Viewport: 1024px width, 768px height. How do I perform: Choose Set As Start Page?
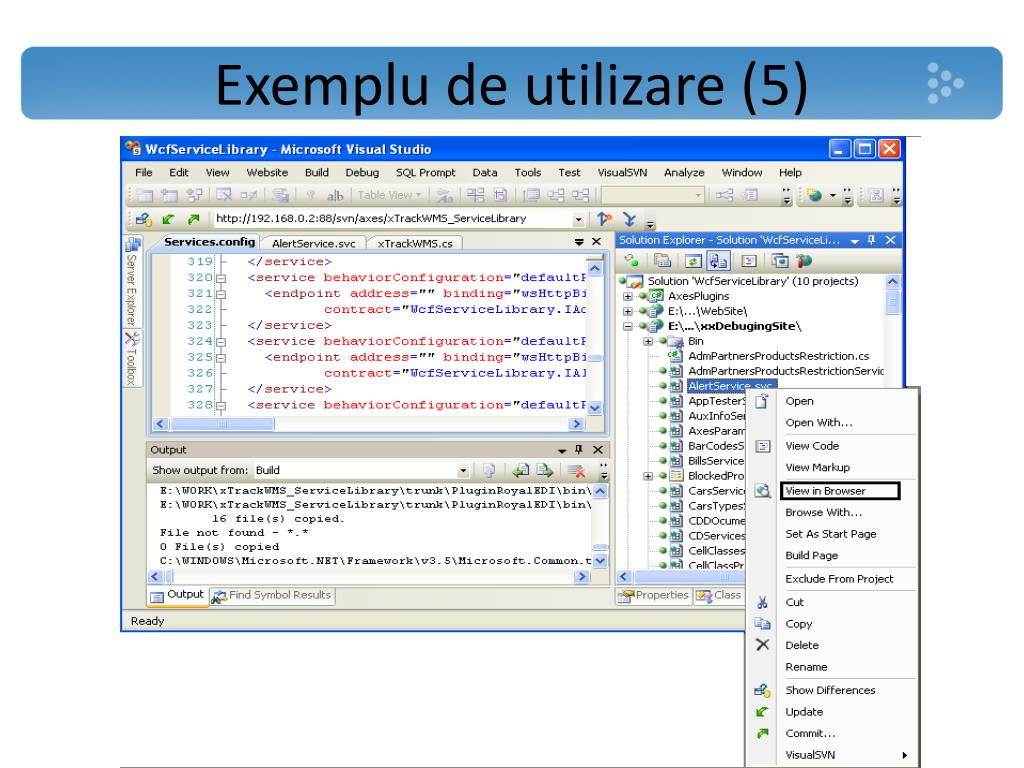(831, 534)
